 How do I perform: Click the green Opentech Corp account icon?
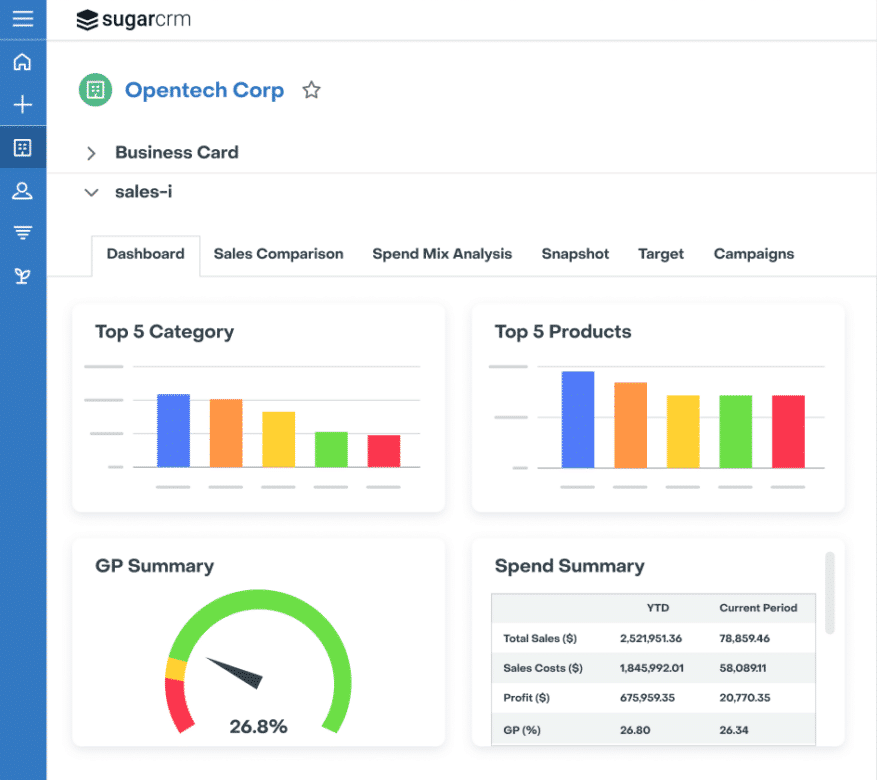click(x=96, y=90)
